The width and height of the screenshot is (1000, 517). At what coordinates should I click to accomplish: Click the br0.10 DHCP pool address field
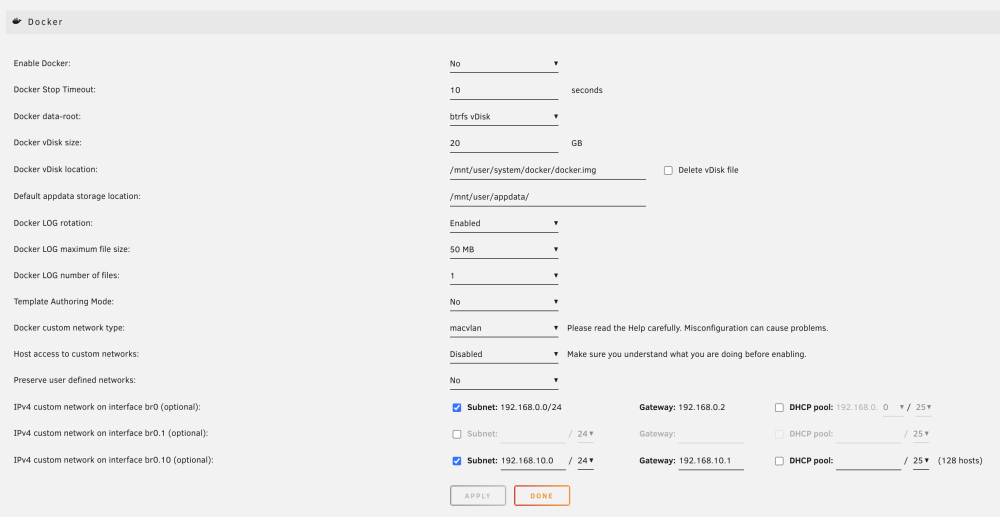(x=869, y=461)
